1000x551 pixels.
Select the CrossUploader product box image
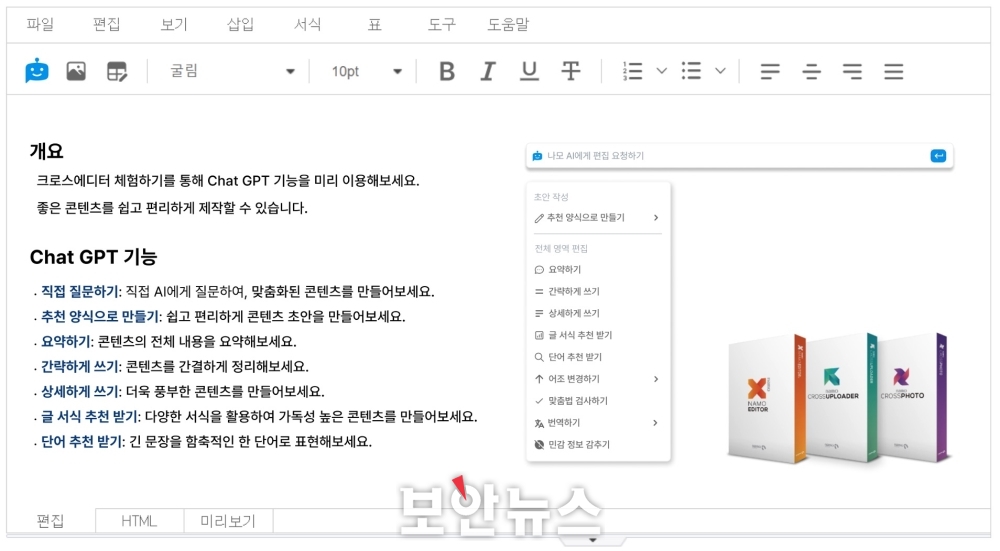pyautogui.click(x=841, y=397)
